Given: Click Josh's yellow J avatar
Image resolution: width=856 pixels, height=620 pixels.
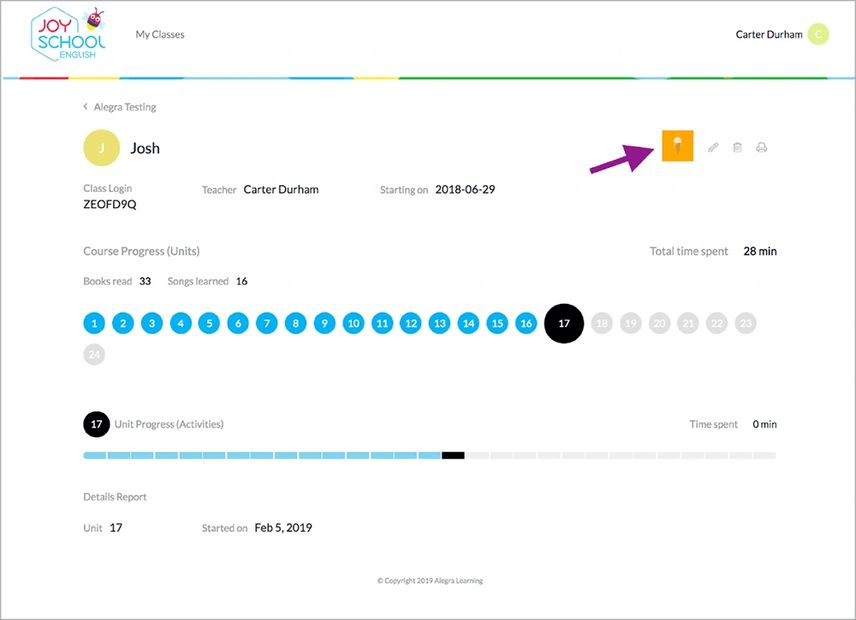Looking at the screenshot, I should tap(101, 148).
